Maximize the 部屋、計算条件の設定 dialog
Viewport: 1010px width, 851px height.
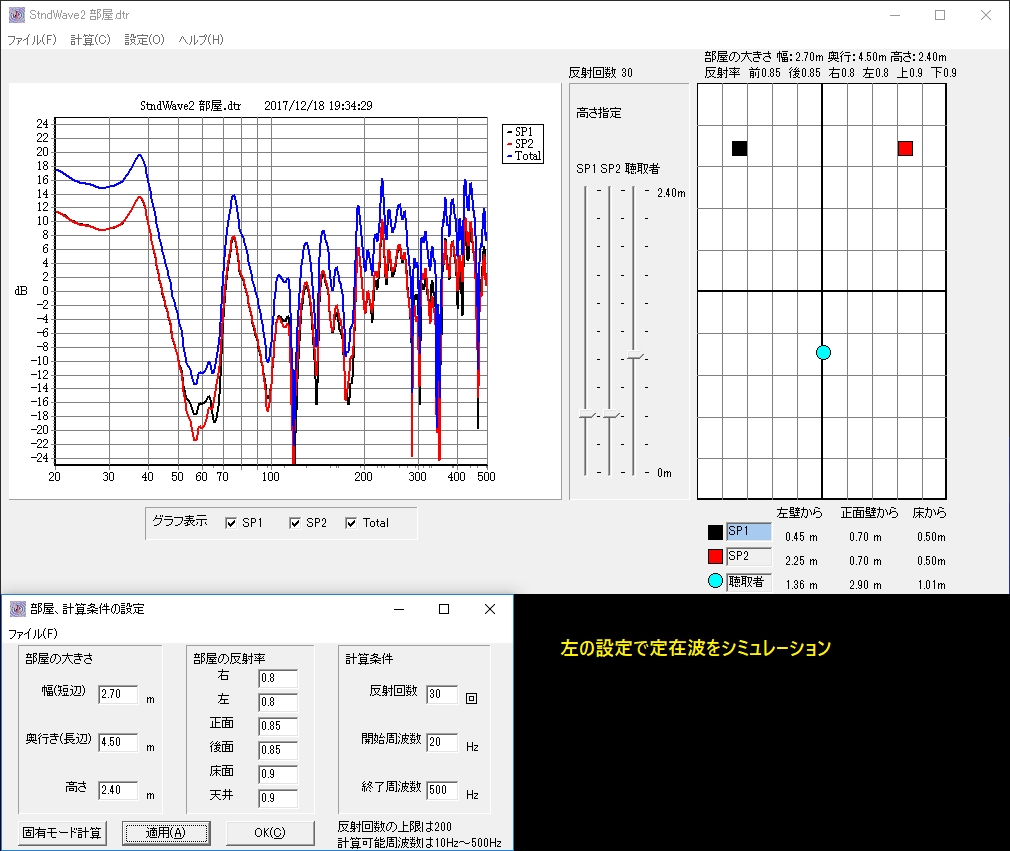(x=444, y=609)
